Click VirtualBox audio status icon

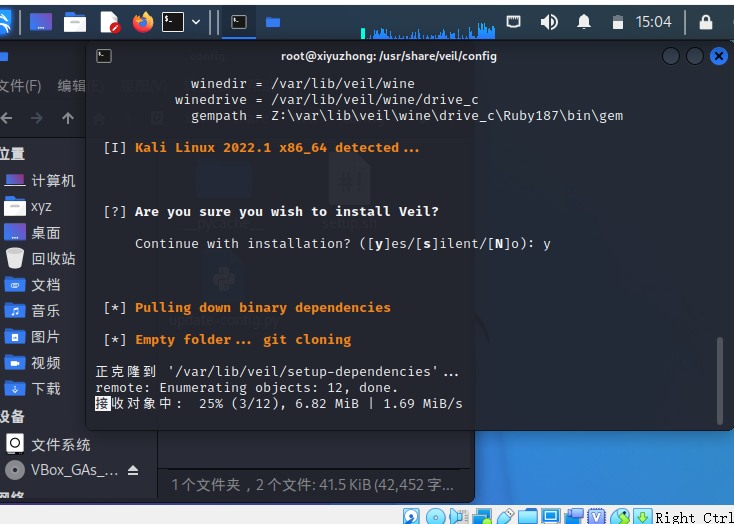coord(458,517)
